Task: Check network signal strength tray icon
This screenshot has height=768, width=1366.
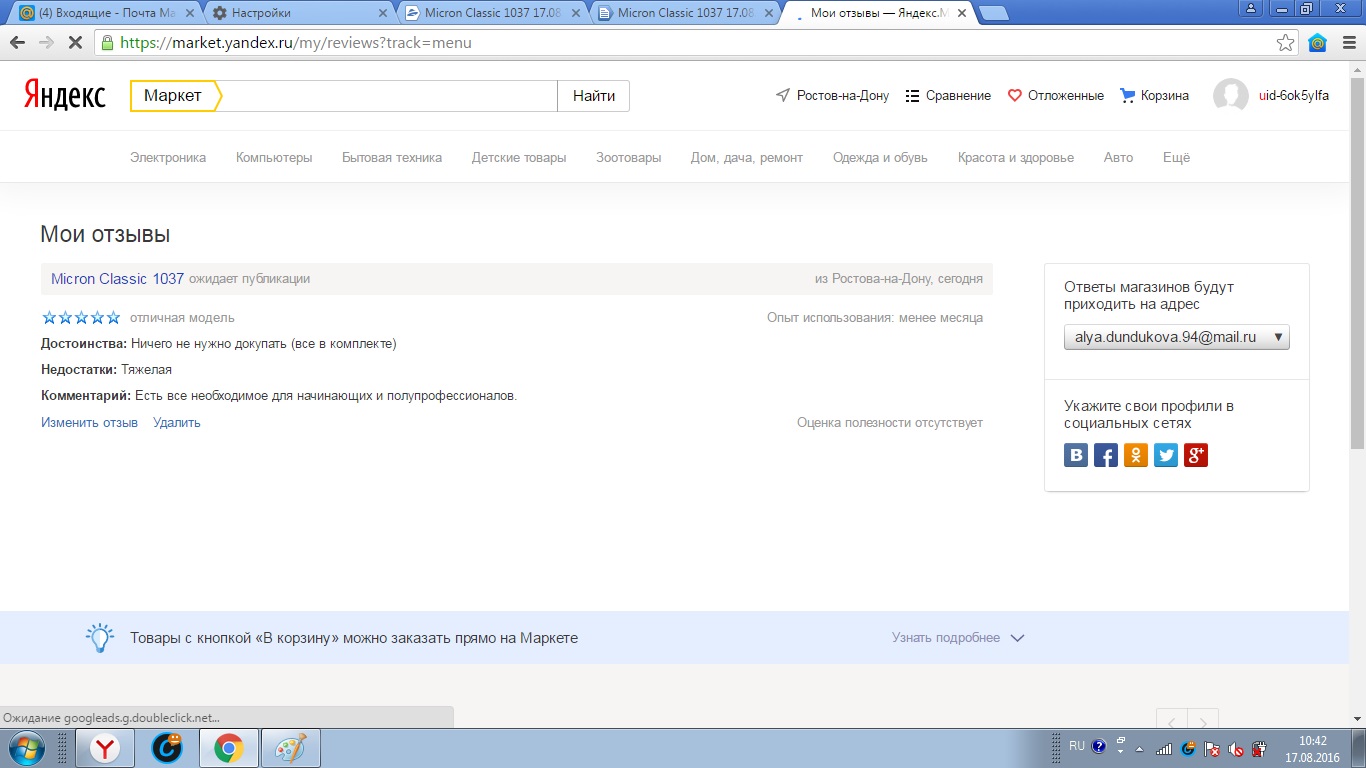Action: click(1164, 748)
